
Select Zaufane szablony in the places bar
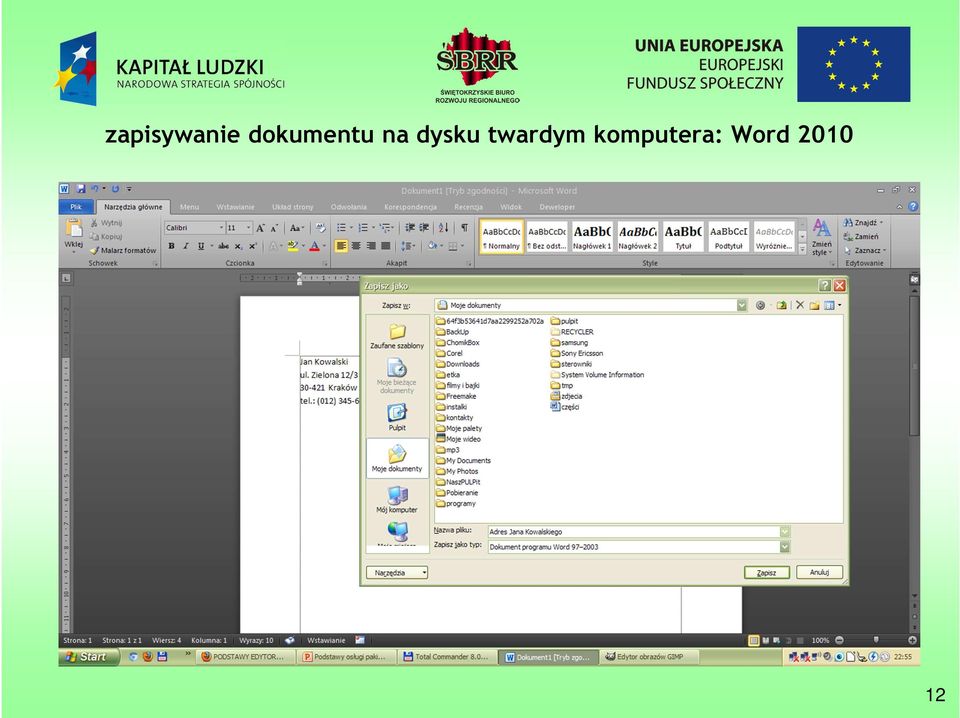pos(397,336)
